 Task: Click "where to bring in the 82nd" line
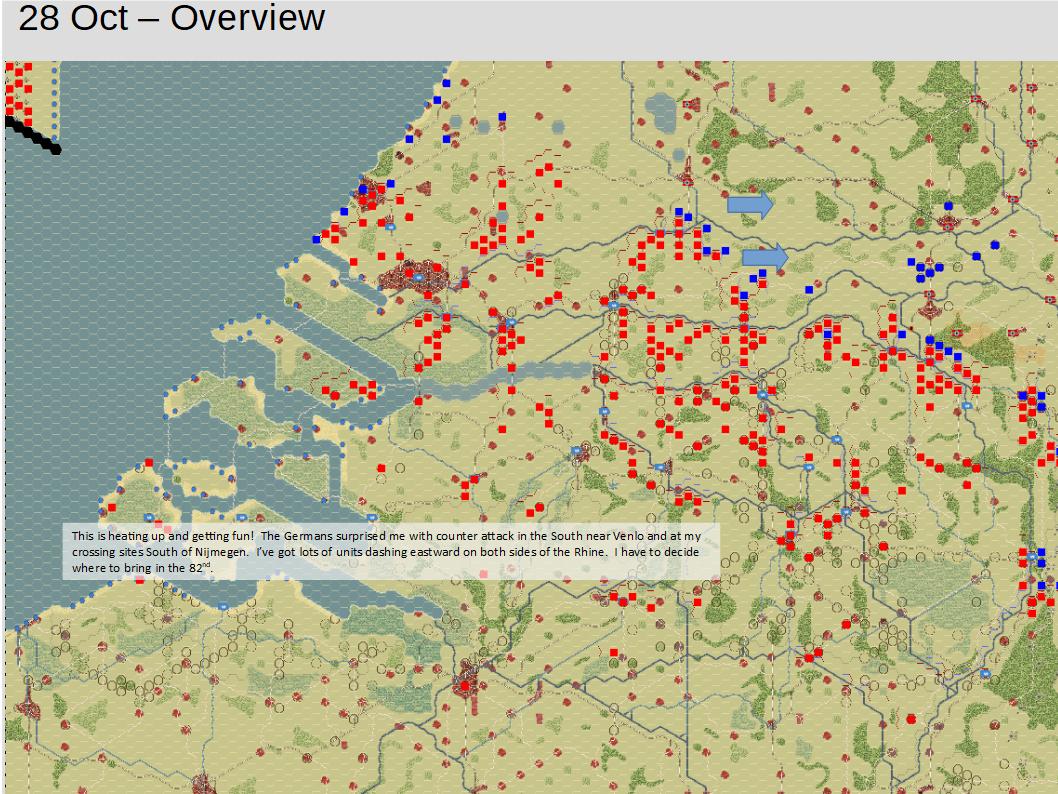click(143, 568)
